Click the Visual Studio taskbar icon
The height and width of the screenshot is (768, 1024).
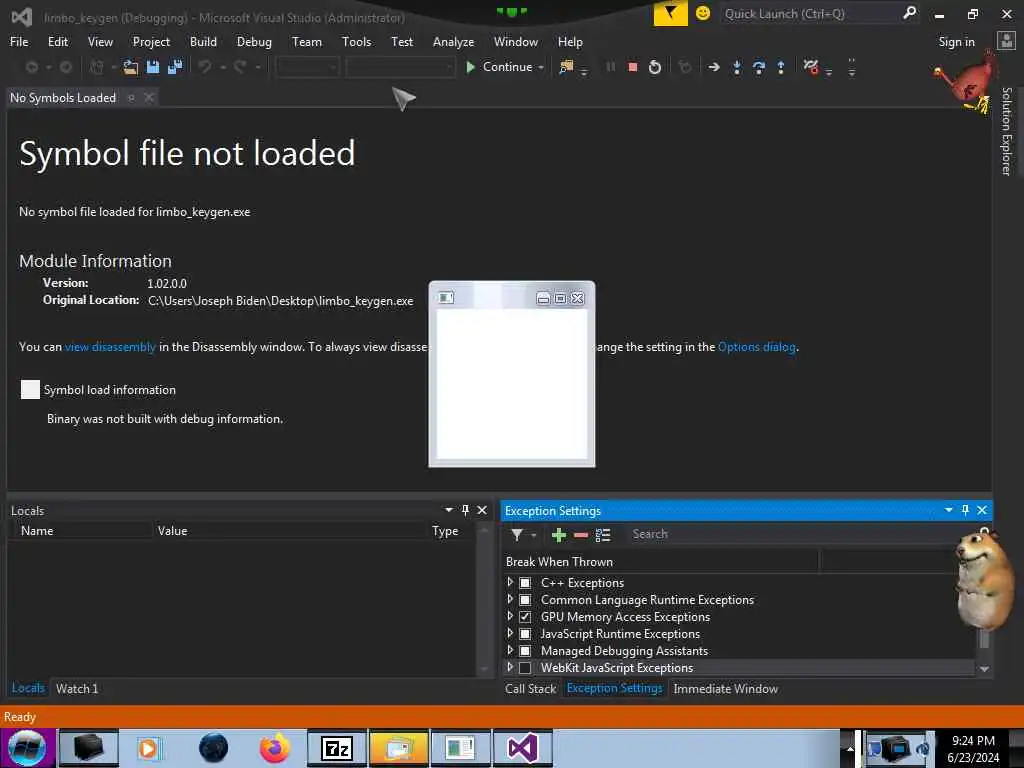tap(522, 748)
